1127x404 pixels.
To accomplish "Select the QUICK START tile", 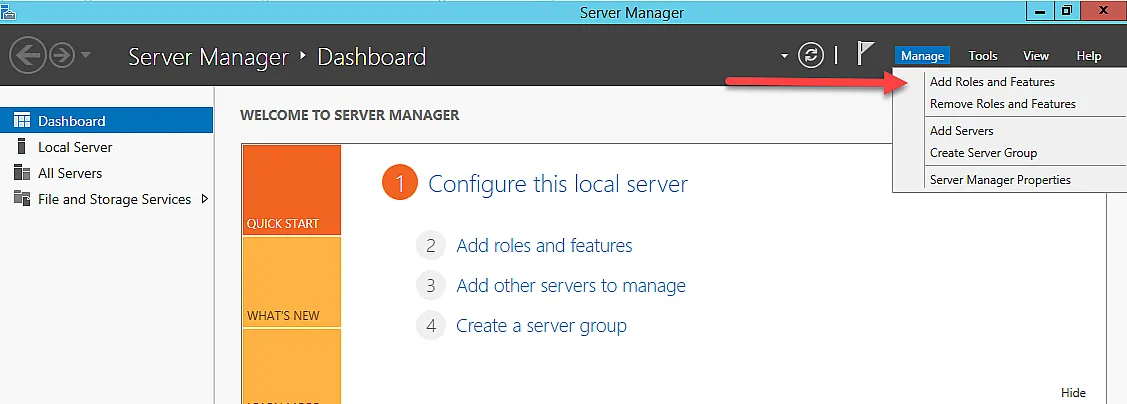I will coord(292,190).
